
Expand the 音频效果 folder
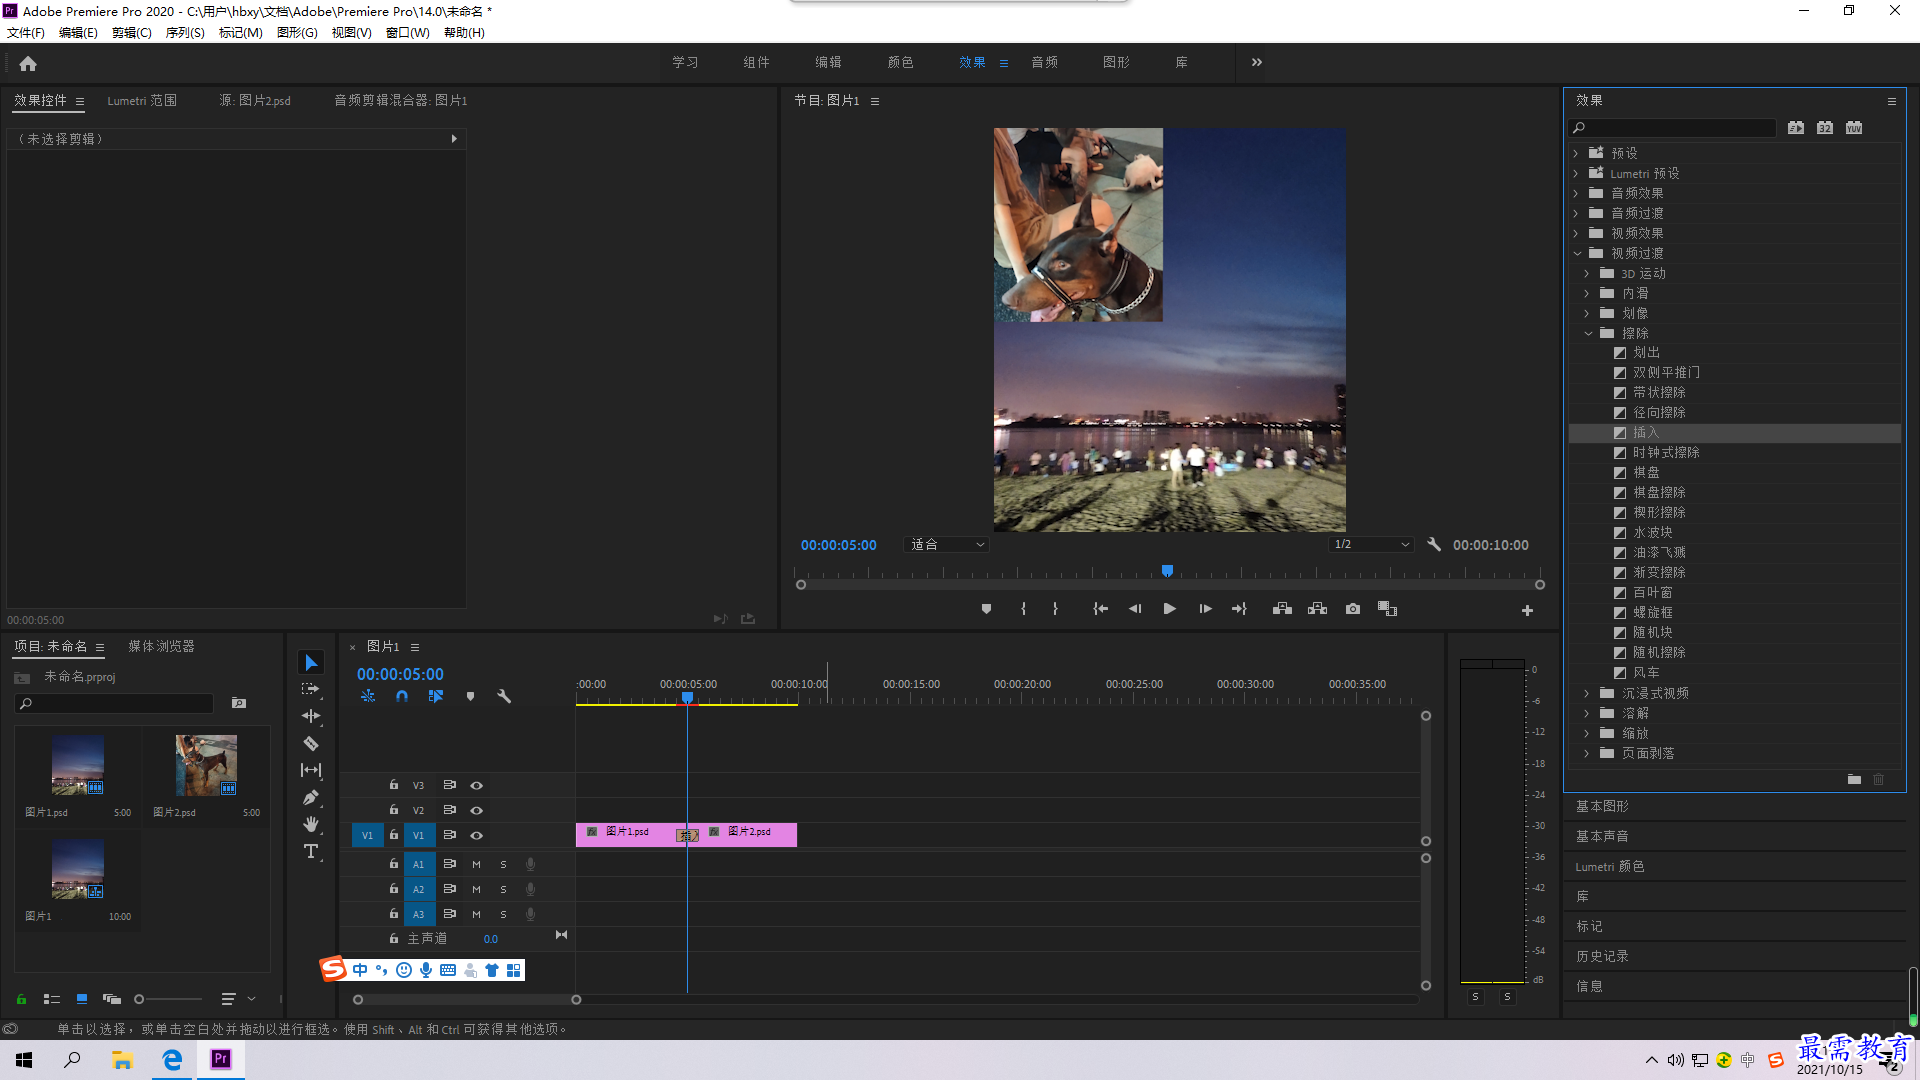pos(1576,193)
